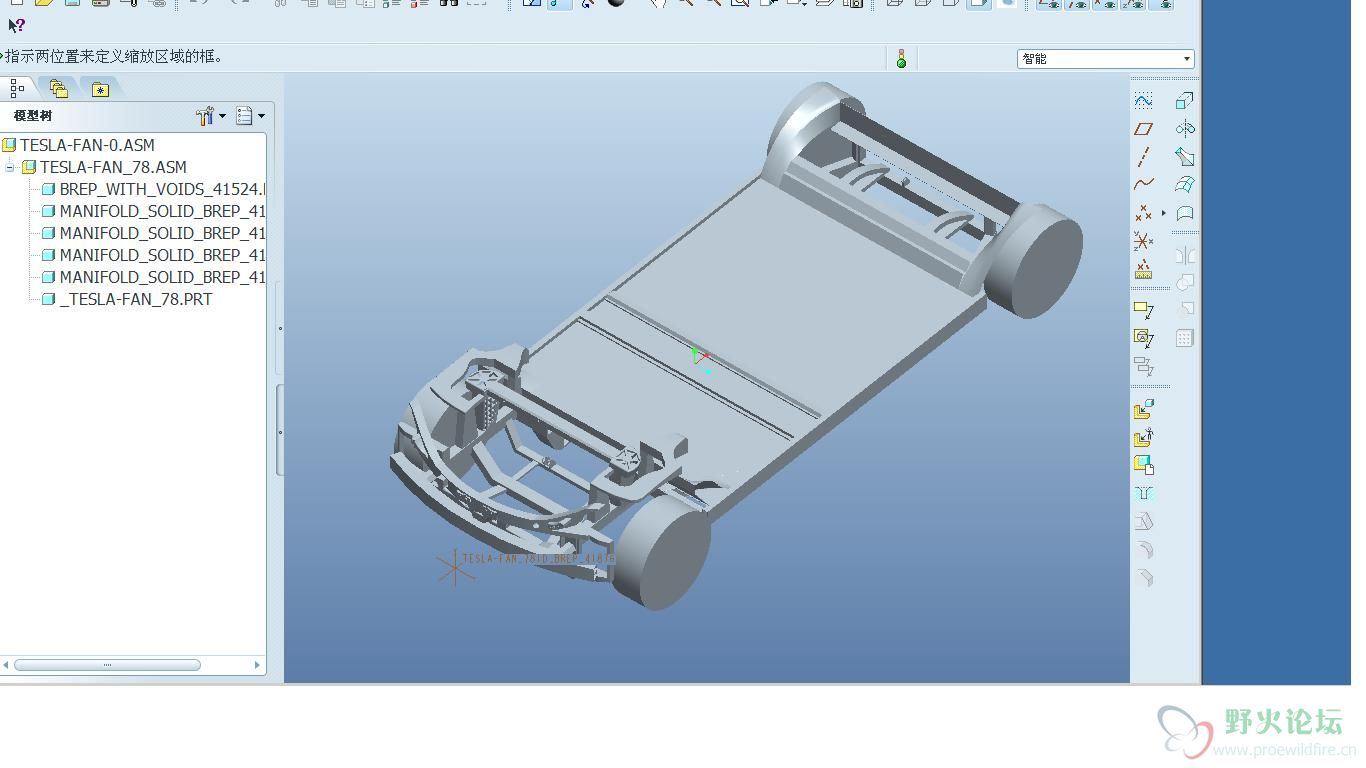Select the Extrude tool
Screen dimensions: 1366x768
tap(1185, 101)
